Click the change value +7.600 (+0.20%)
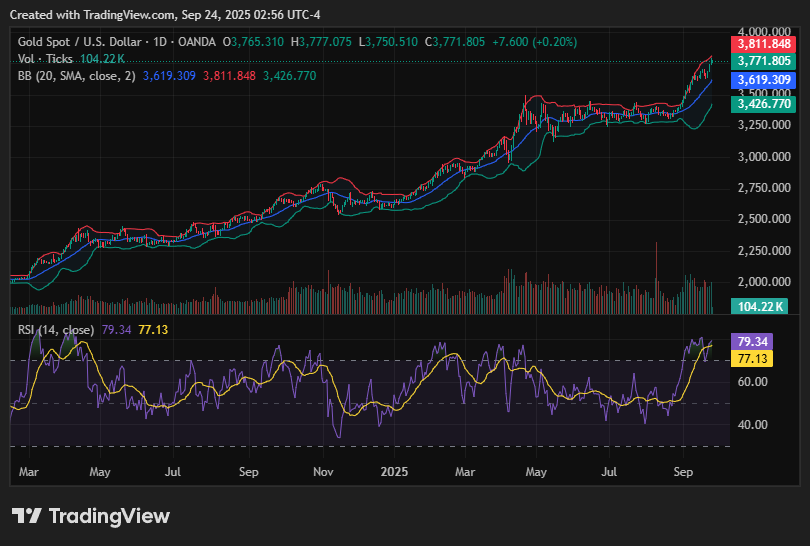Viewport: 810px width, 546px height. click(x=534, y=42)
